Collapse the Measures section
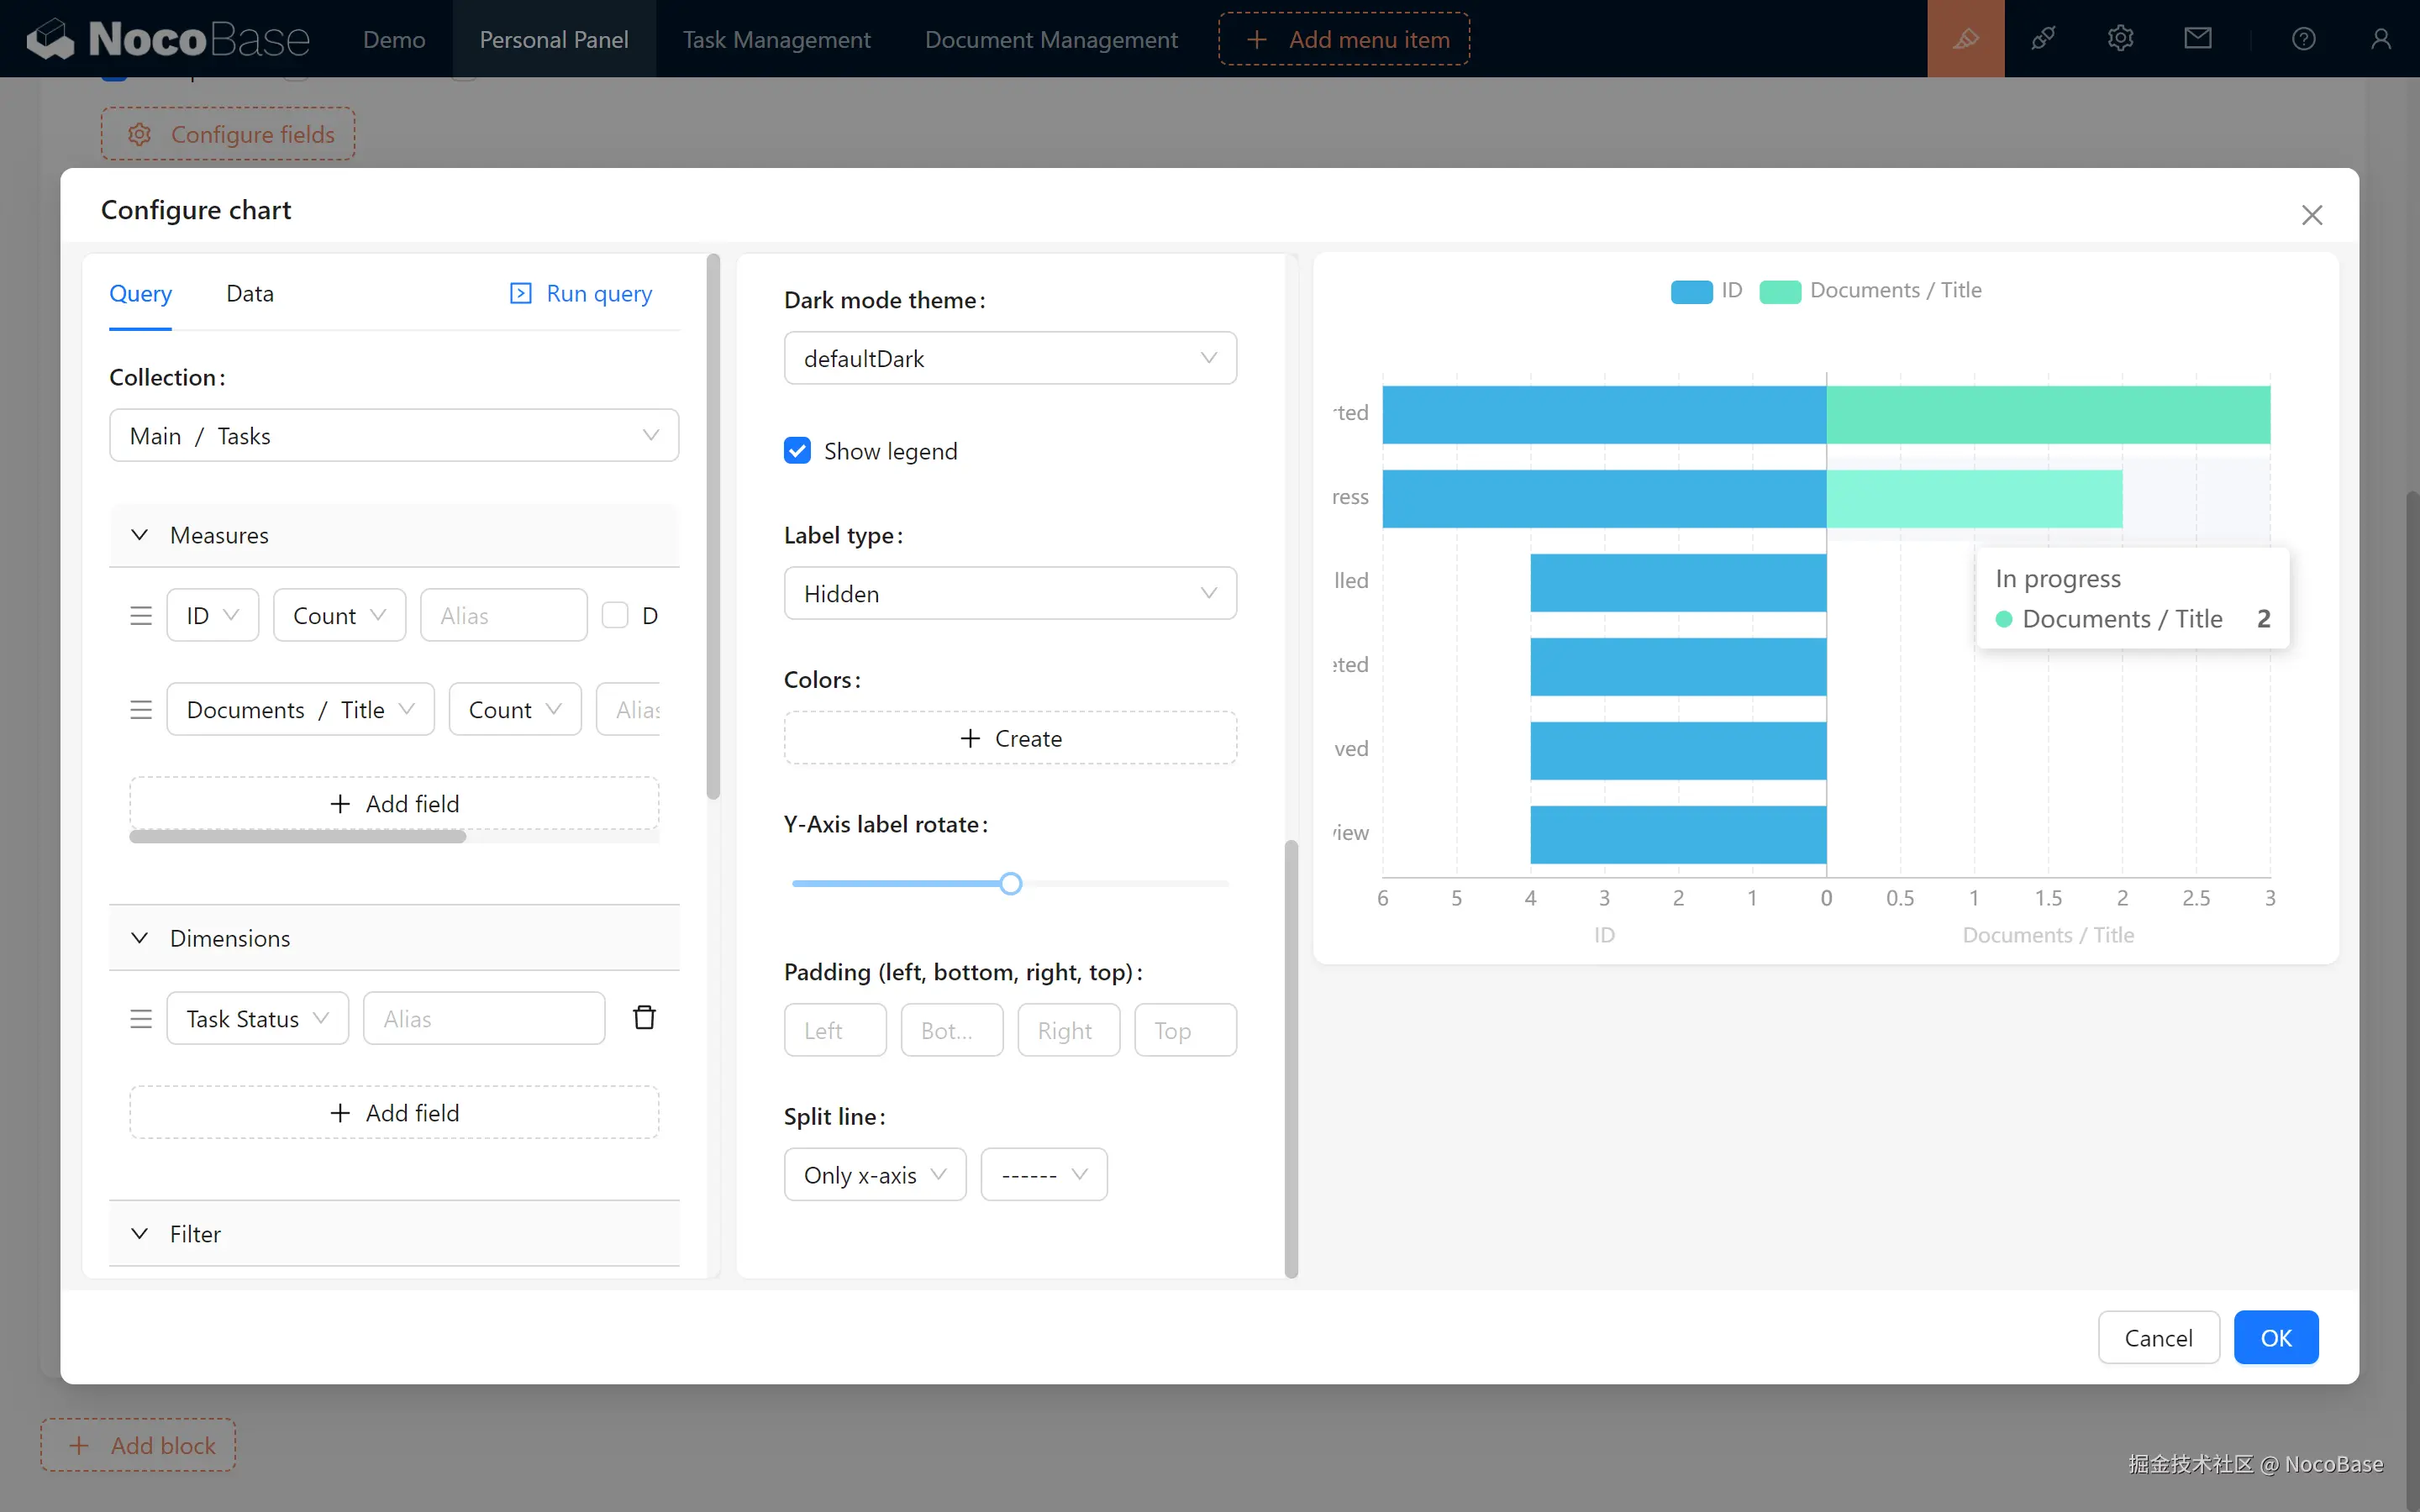The width and height of the screenshot is (2420, 1512). point(140,535)
